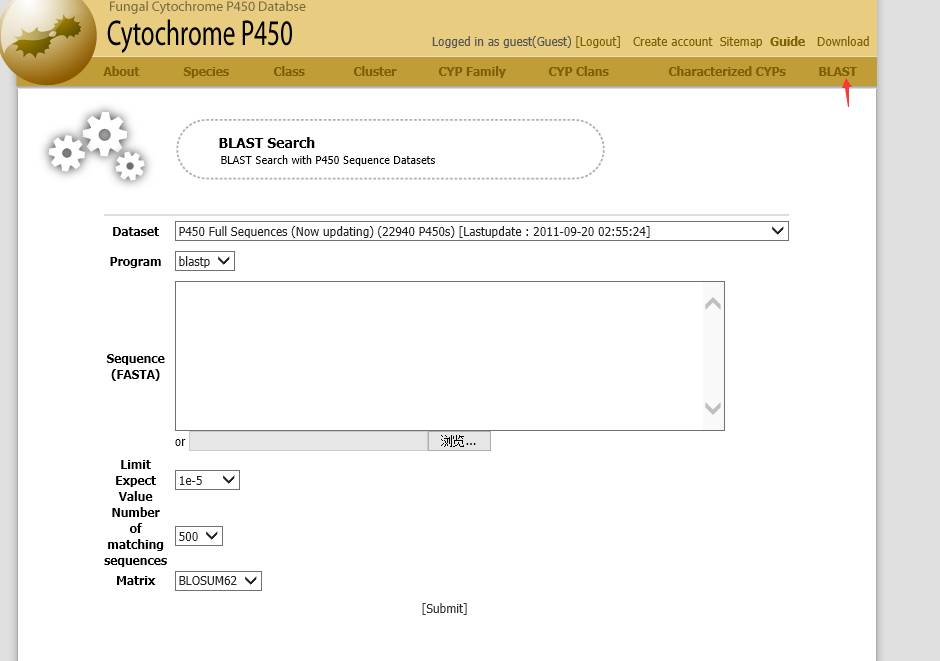940x661 pixels.
Task: Open the Guide link
Action: [787, 42]
